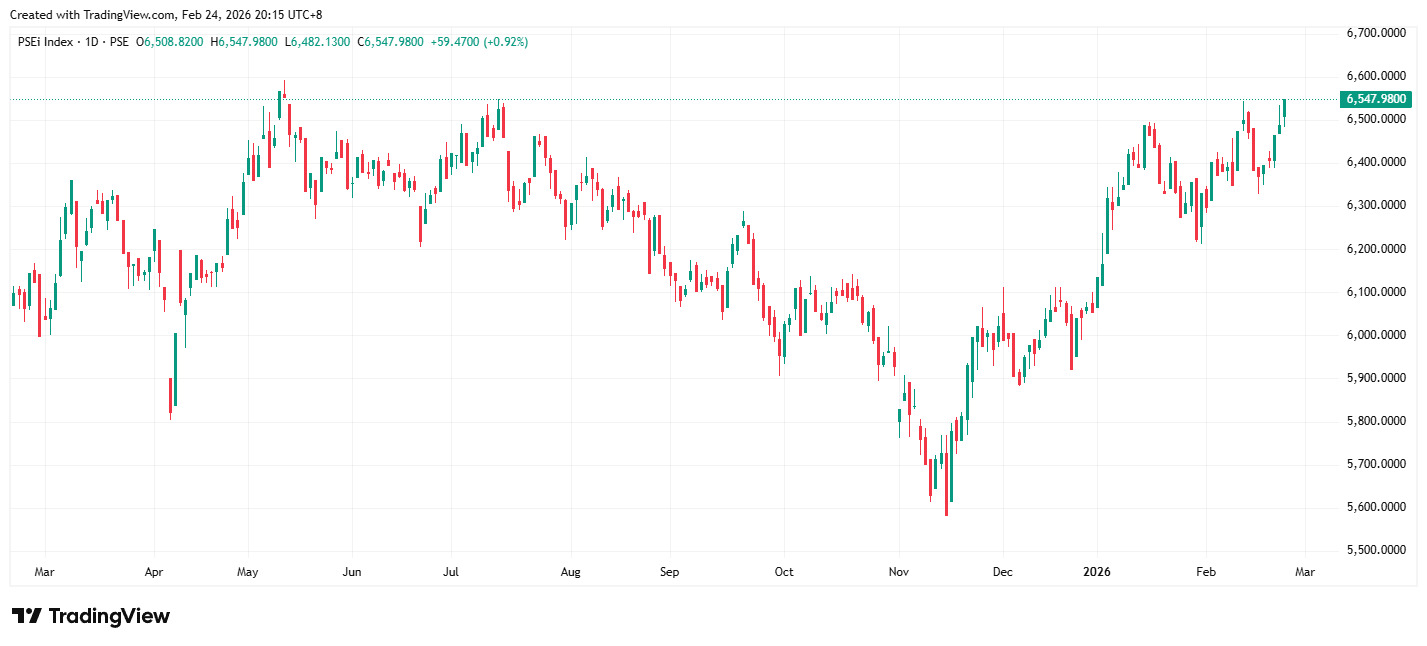Click the Apr label on the time axis

click(x=153, y=572)
